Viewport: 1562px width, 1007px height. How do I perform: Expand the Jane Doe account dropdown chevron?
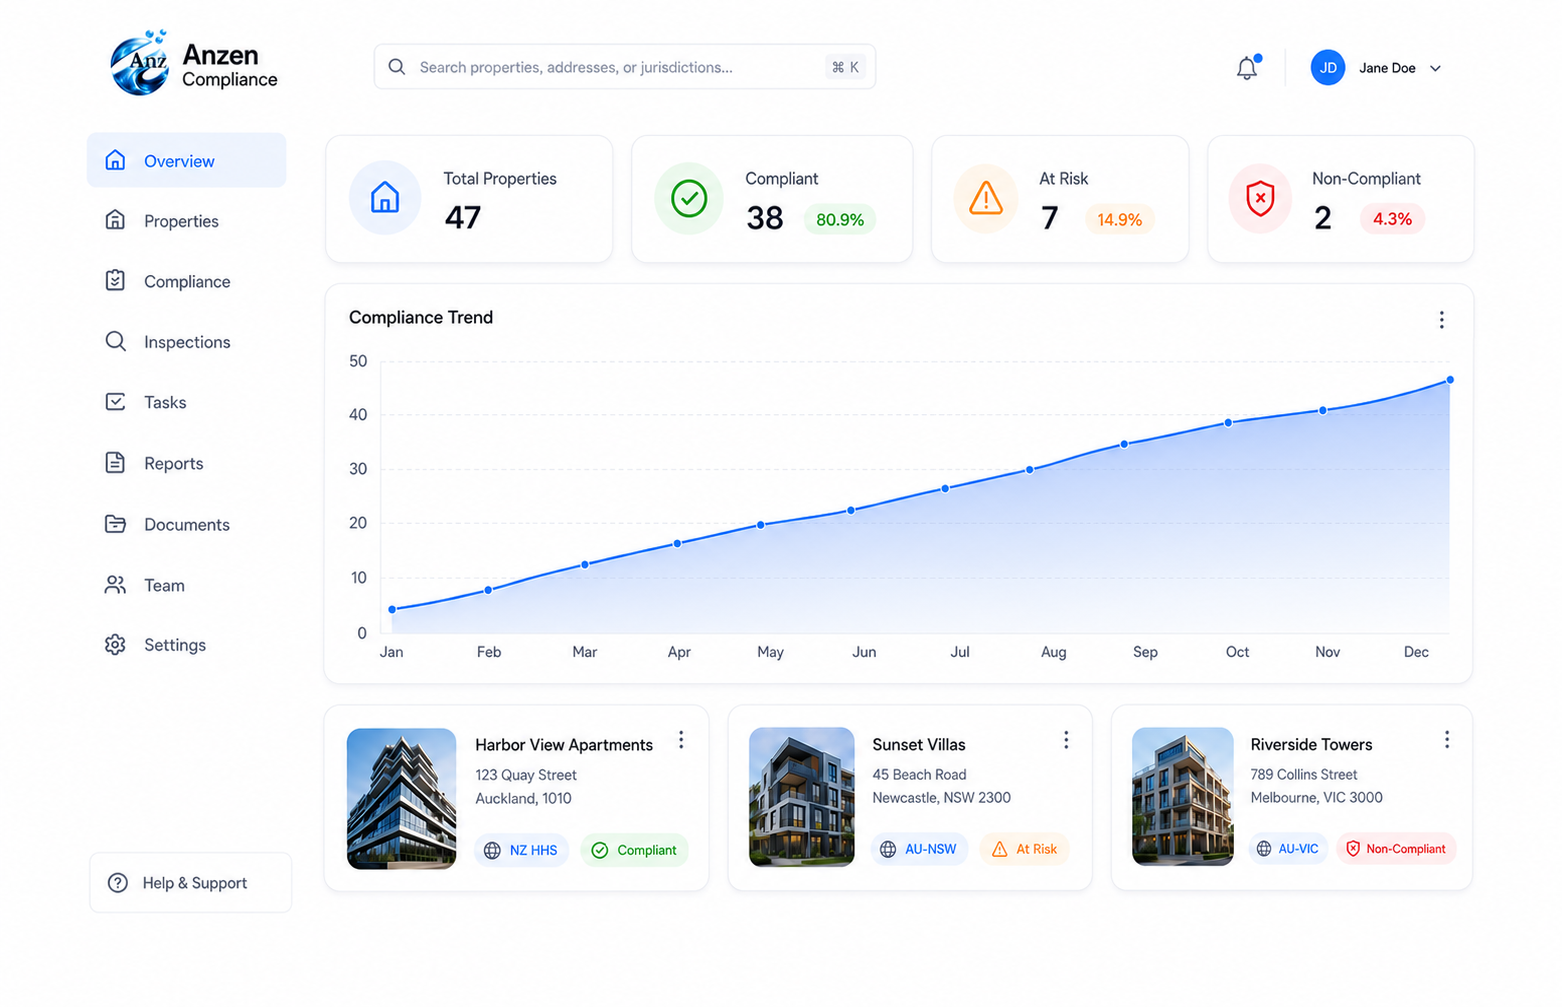click(x=1435, y=69)
